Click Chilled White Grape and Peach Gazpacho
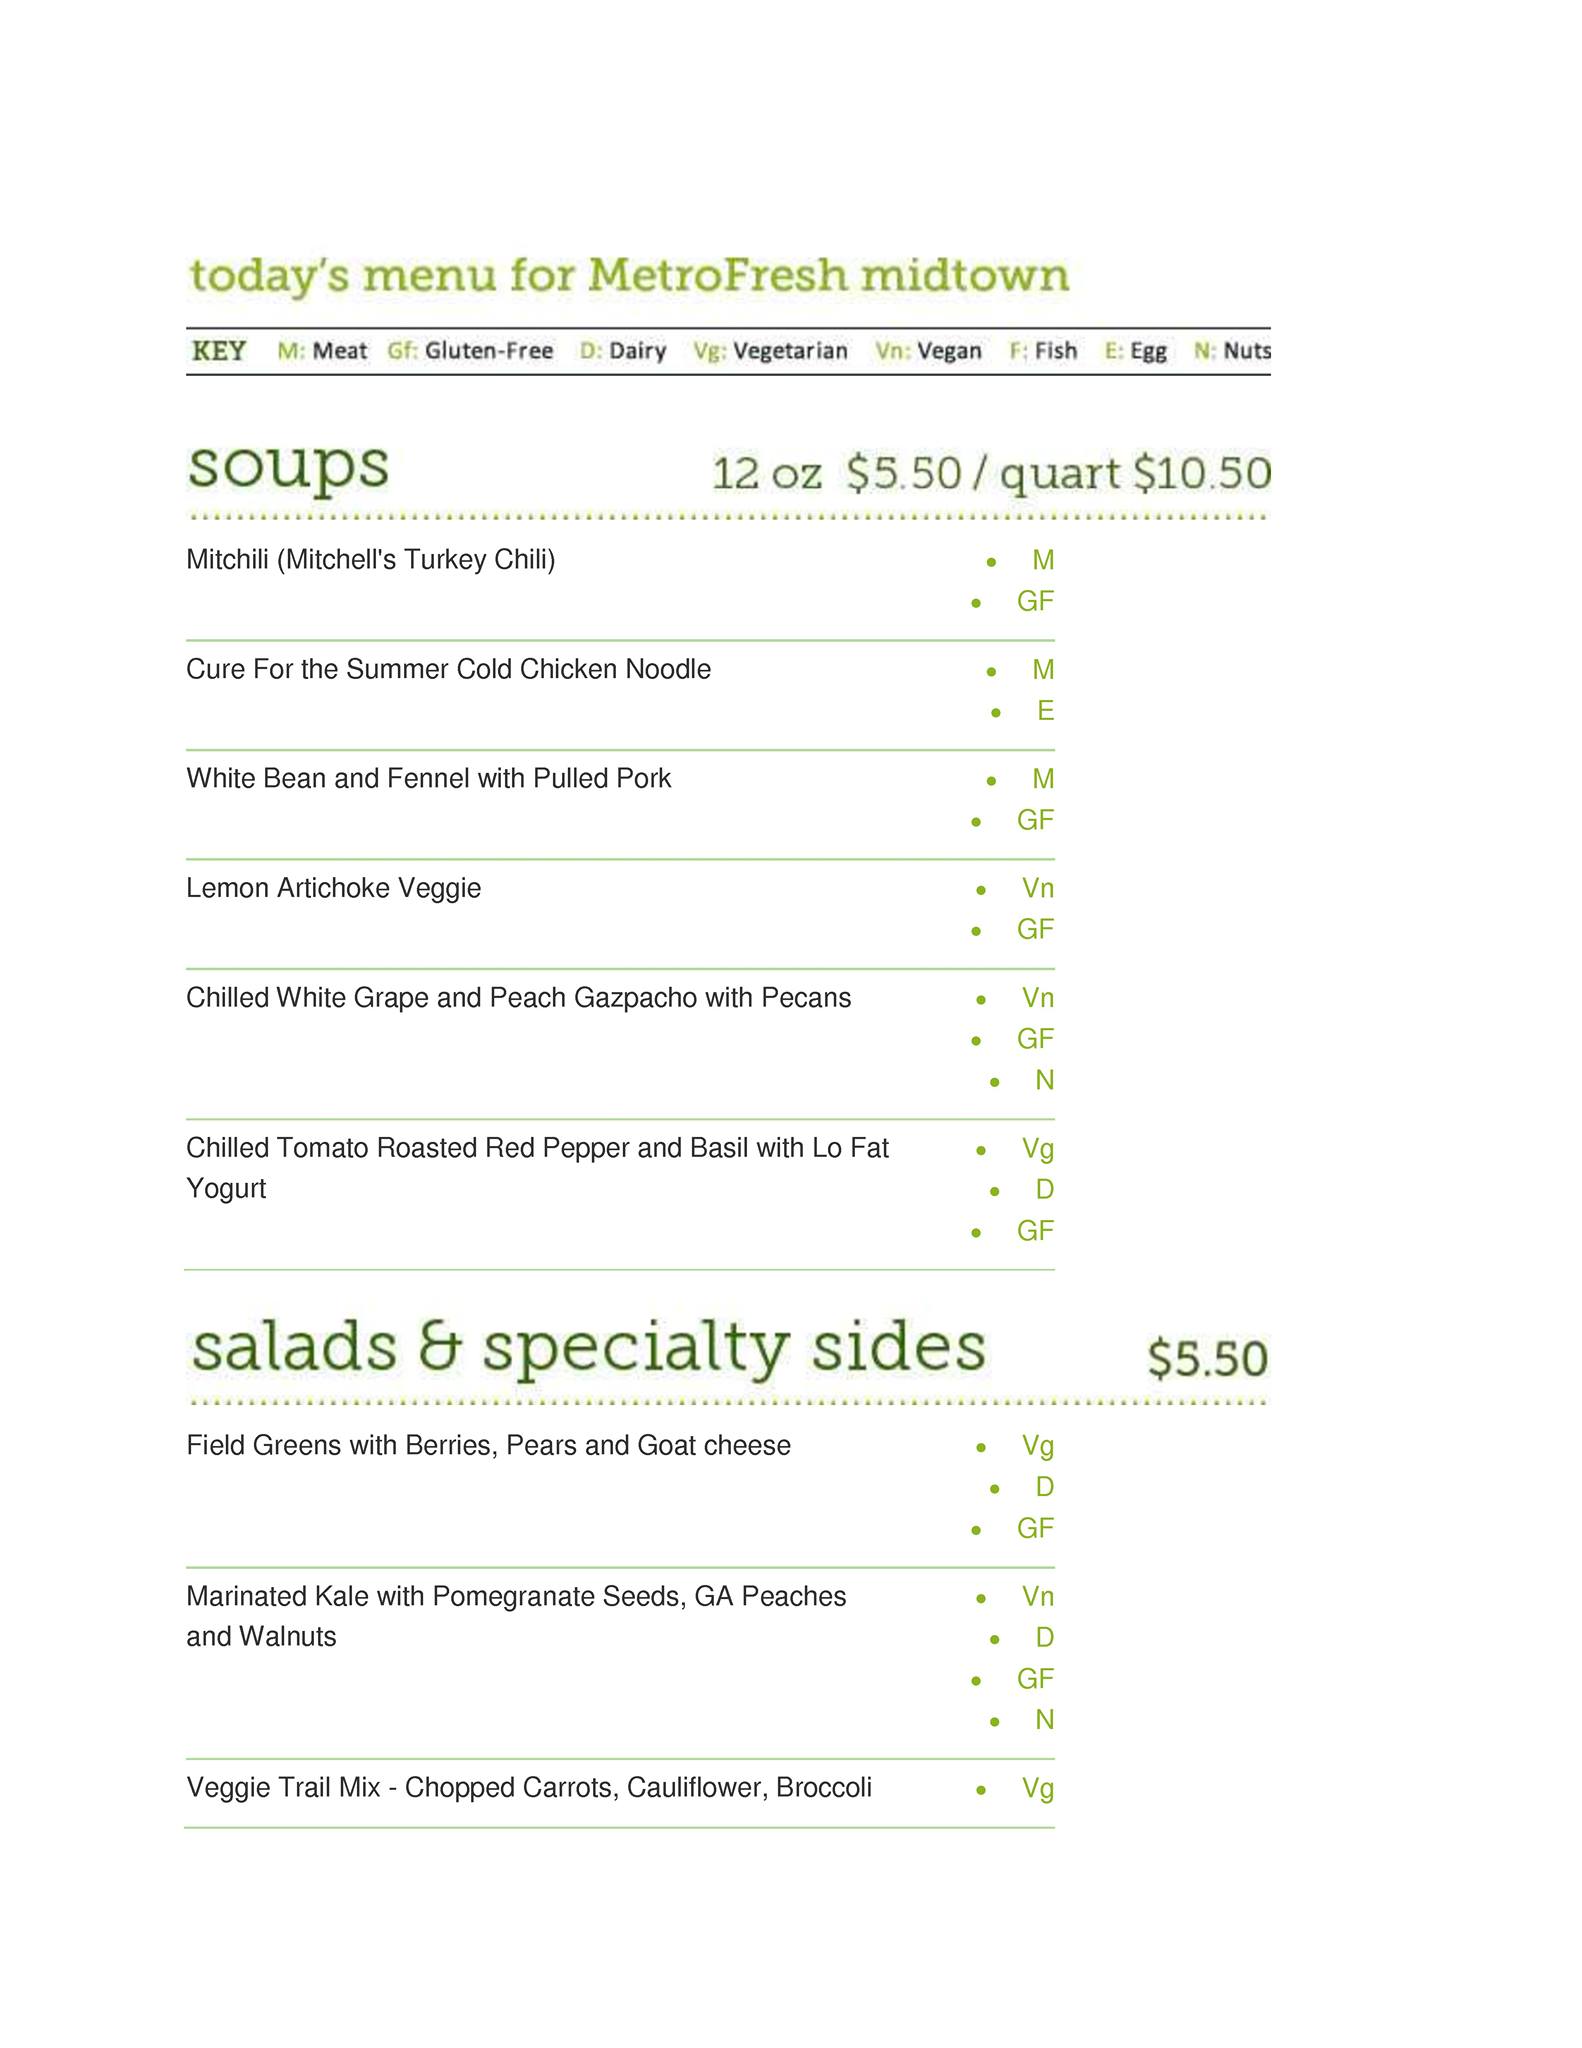 [x=518, y=998]
